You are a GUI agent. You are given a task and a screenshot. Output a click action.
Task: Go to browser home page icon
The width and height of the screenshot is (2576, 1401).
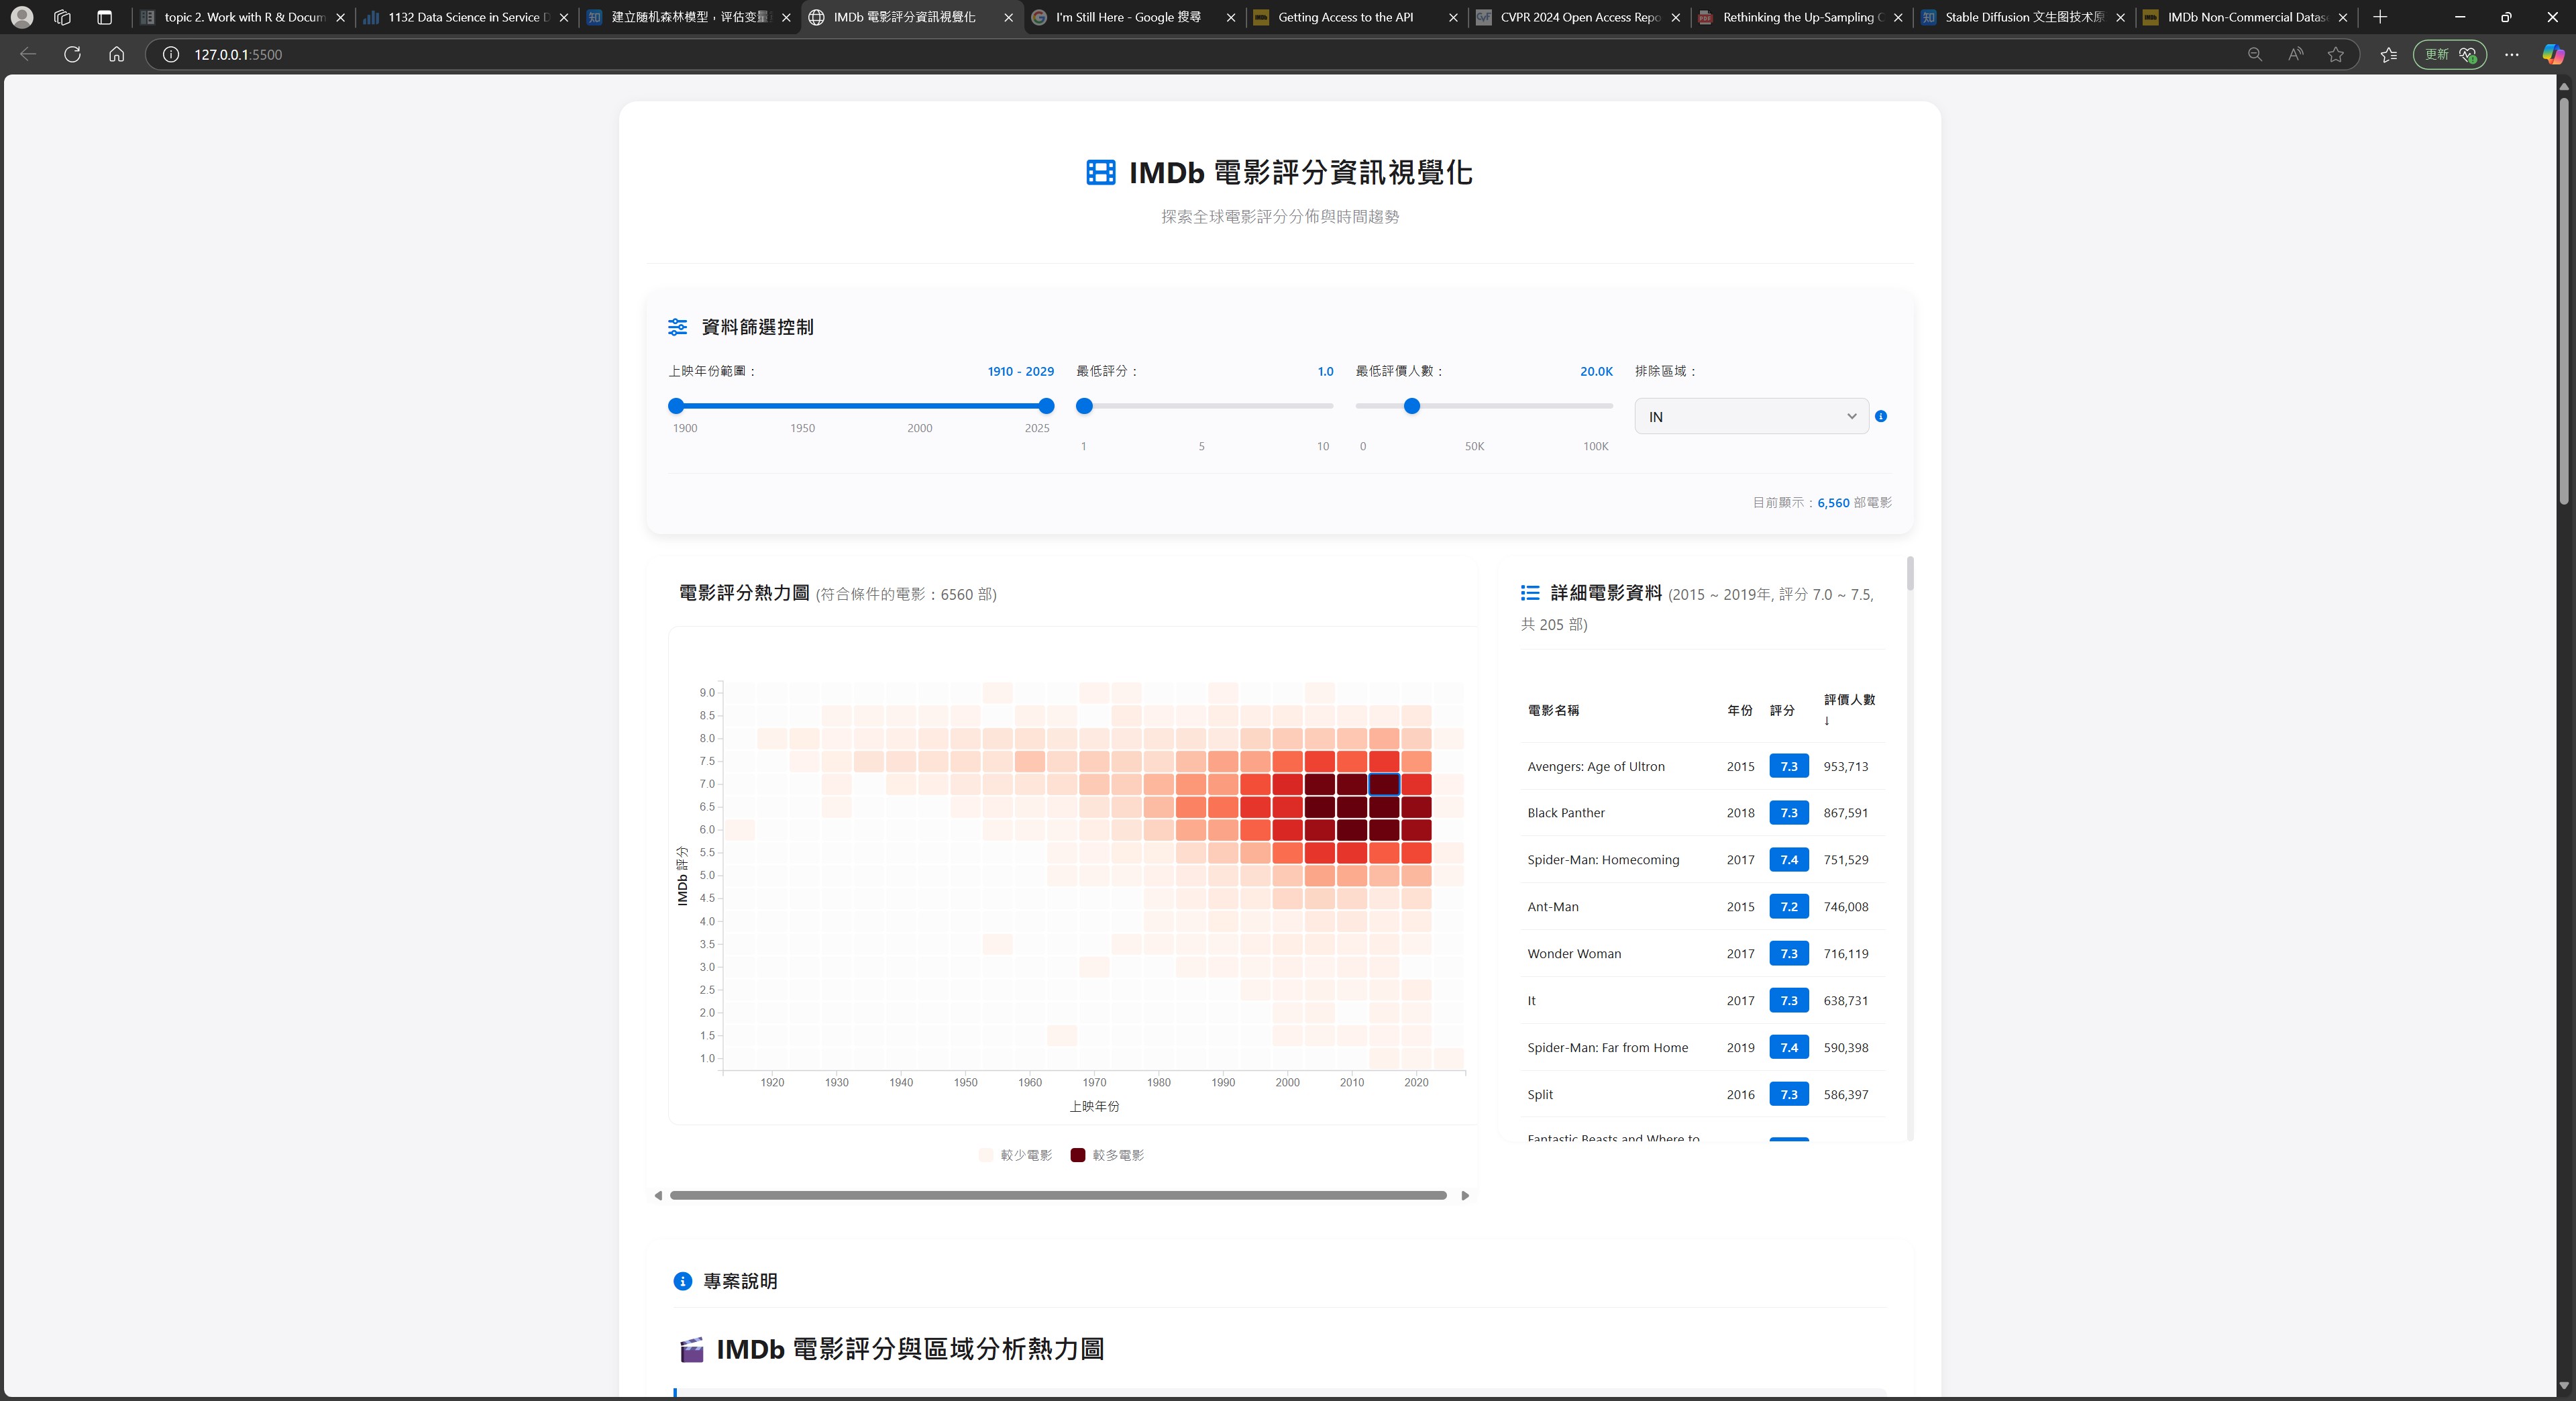[117, 54]
